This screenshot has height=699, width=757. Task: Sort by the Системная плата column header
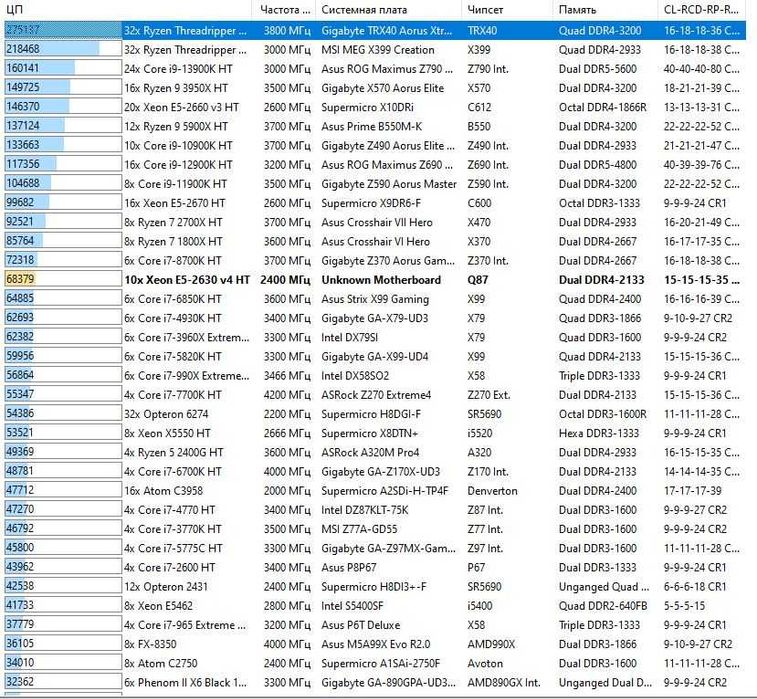point(389,9)
